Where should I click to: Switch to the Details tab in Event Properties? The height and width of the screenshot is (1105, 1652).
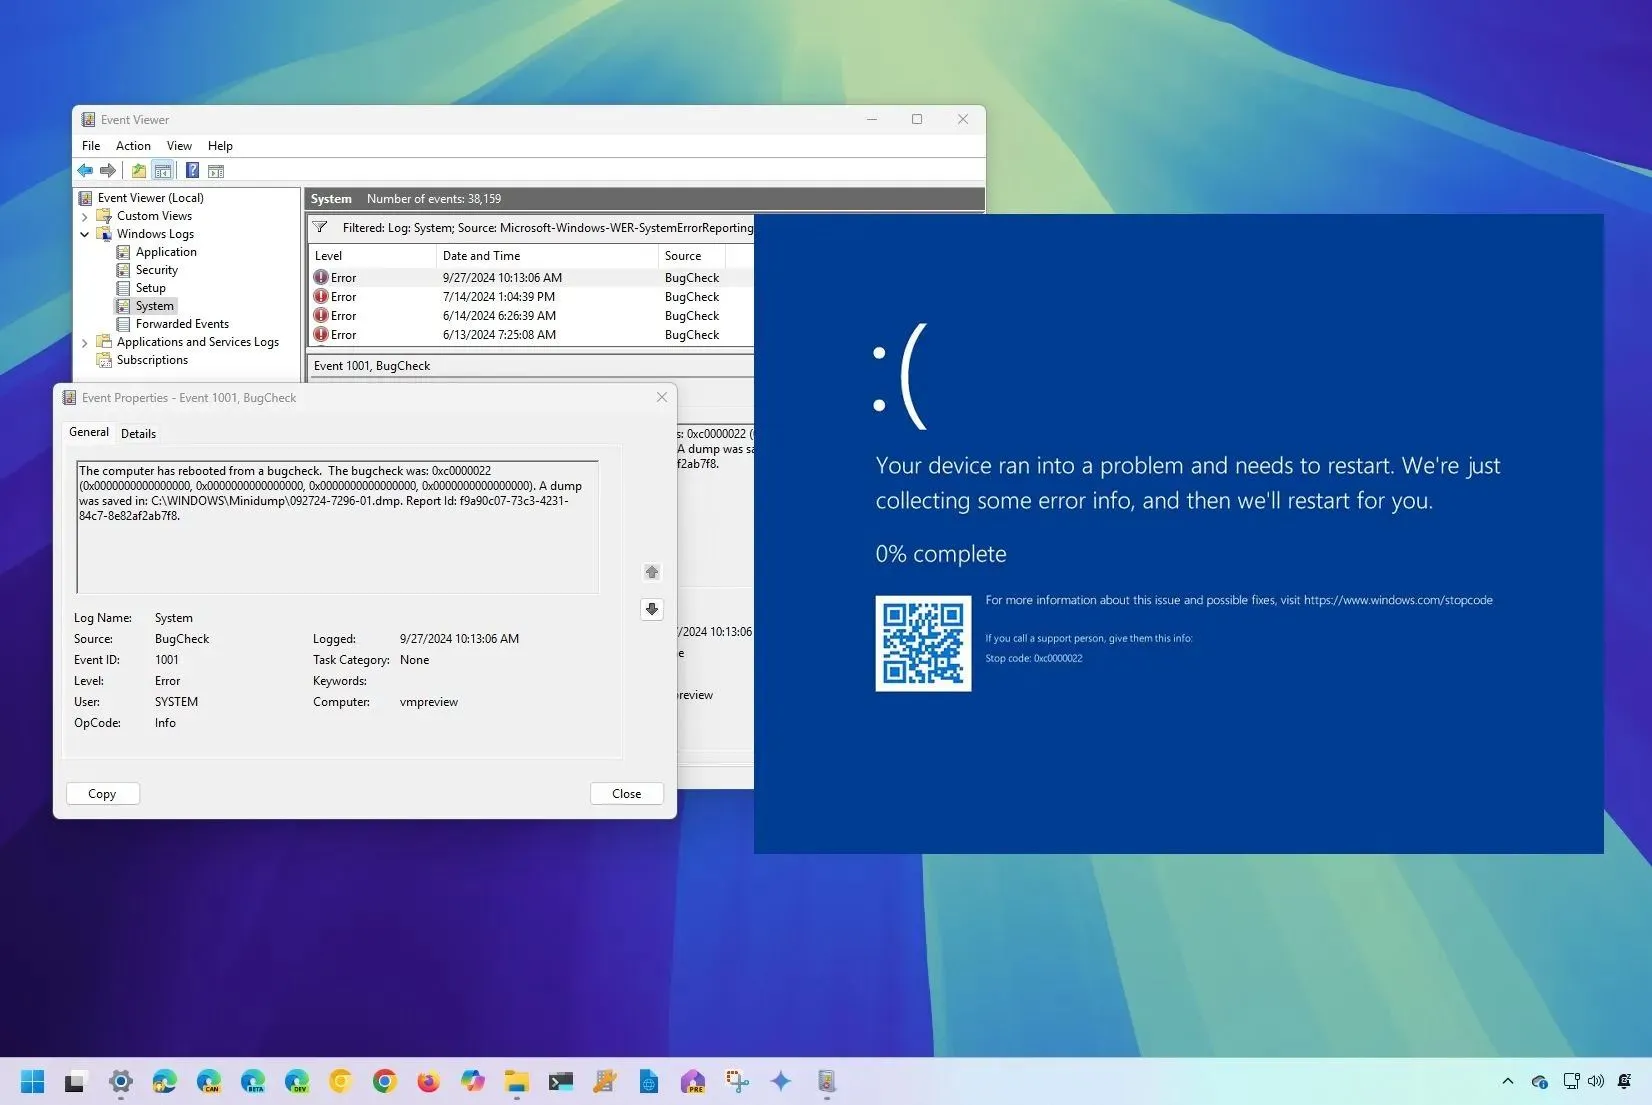pyautogui.click(x=138, y=433)
